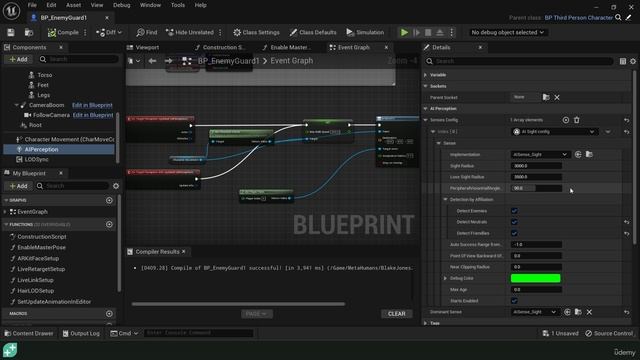Browse to asset in Content Browser icon

pyautogui.click(x=29, y=32)
